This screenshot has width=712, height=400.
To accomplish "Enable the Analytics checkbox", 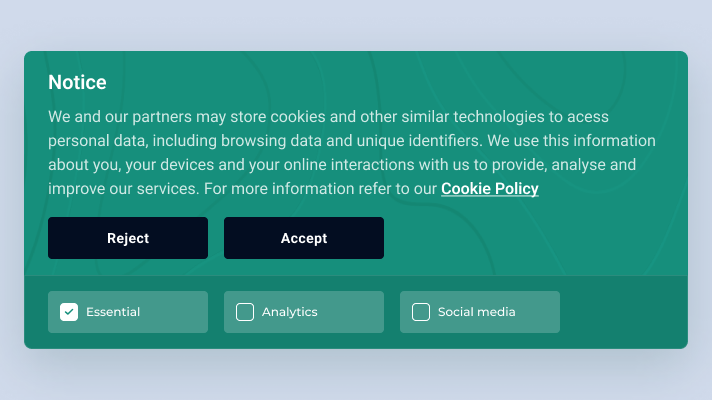I will [245, 312].
